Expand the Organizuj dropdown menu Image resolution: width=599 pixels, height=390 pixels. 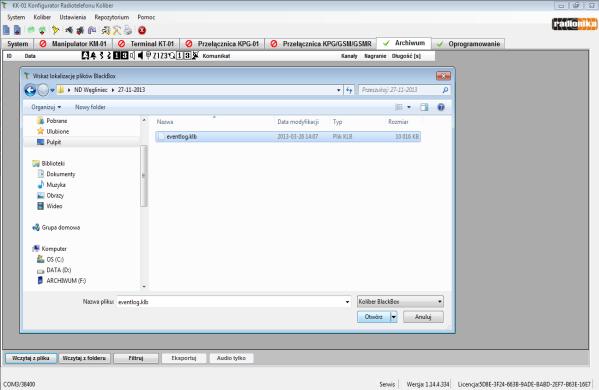46,107
